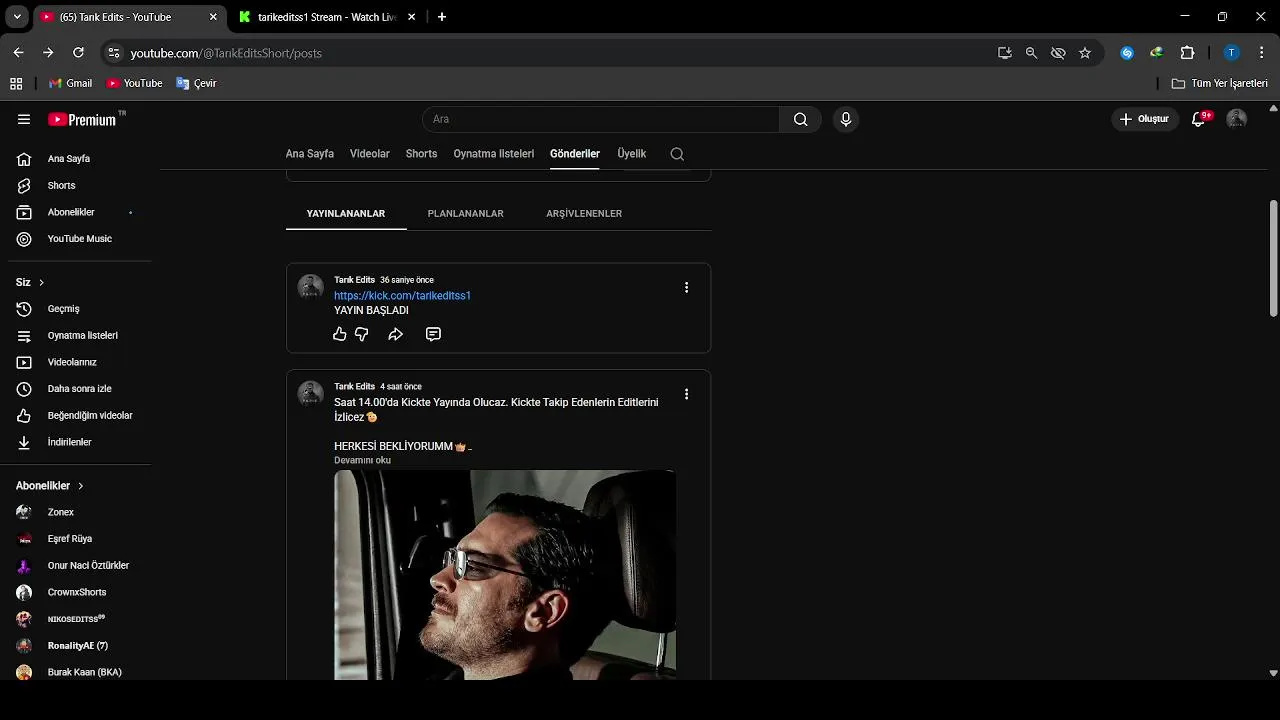Select the YAYINLANANLAR tab
The image size is (1280, 720).
[346, 214]
